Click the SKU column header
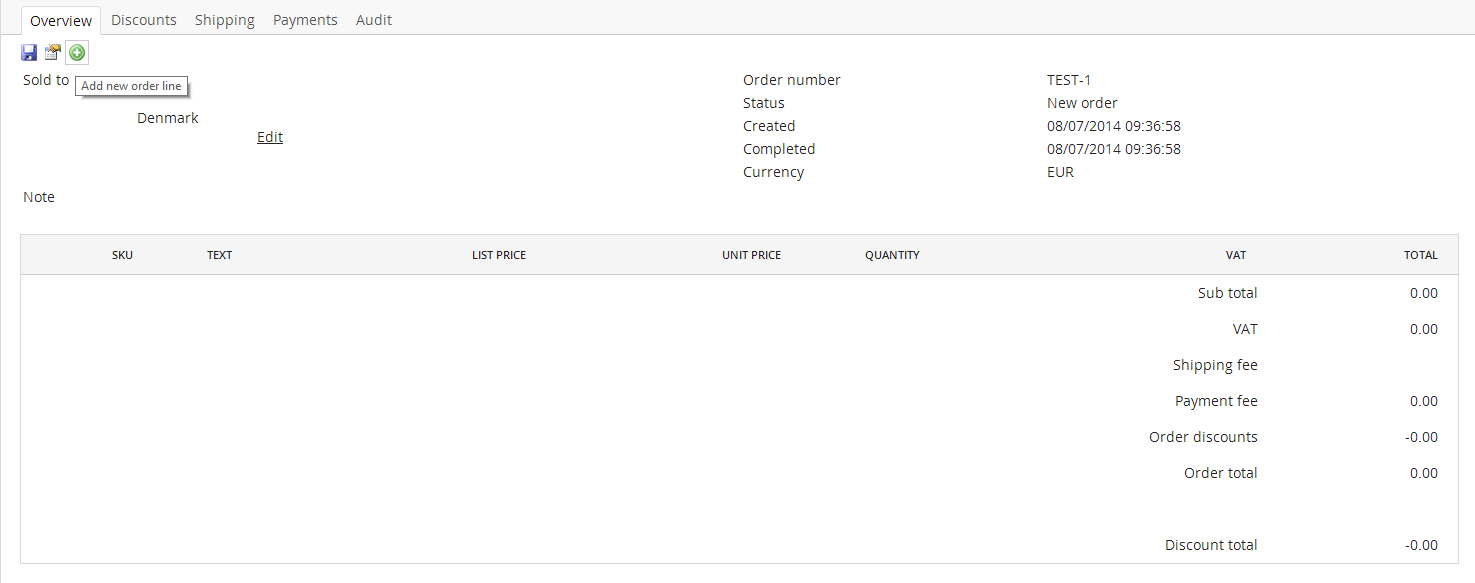1475x583 pixels. pos(122,255)
